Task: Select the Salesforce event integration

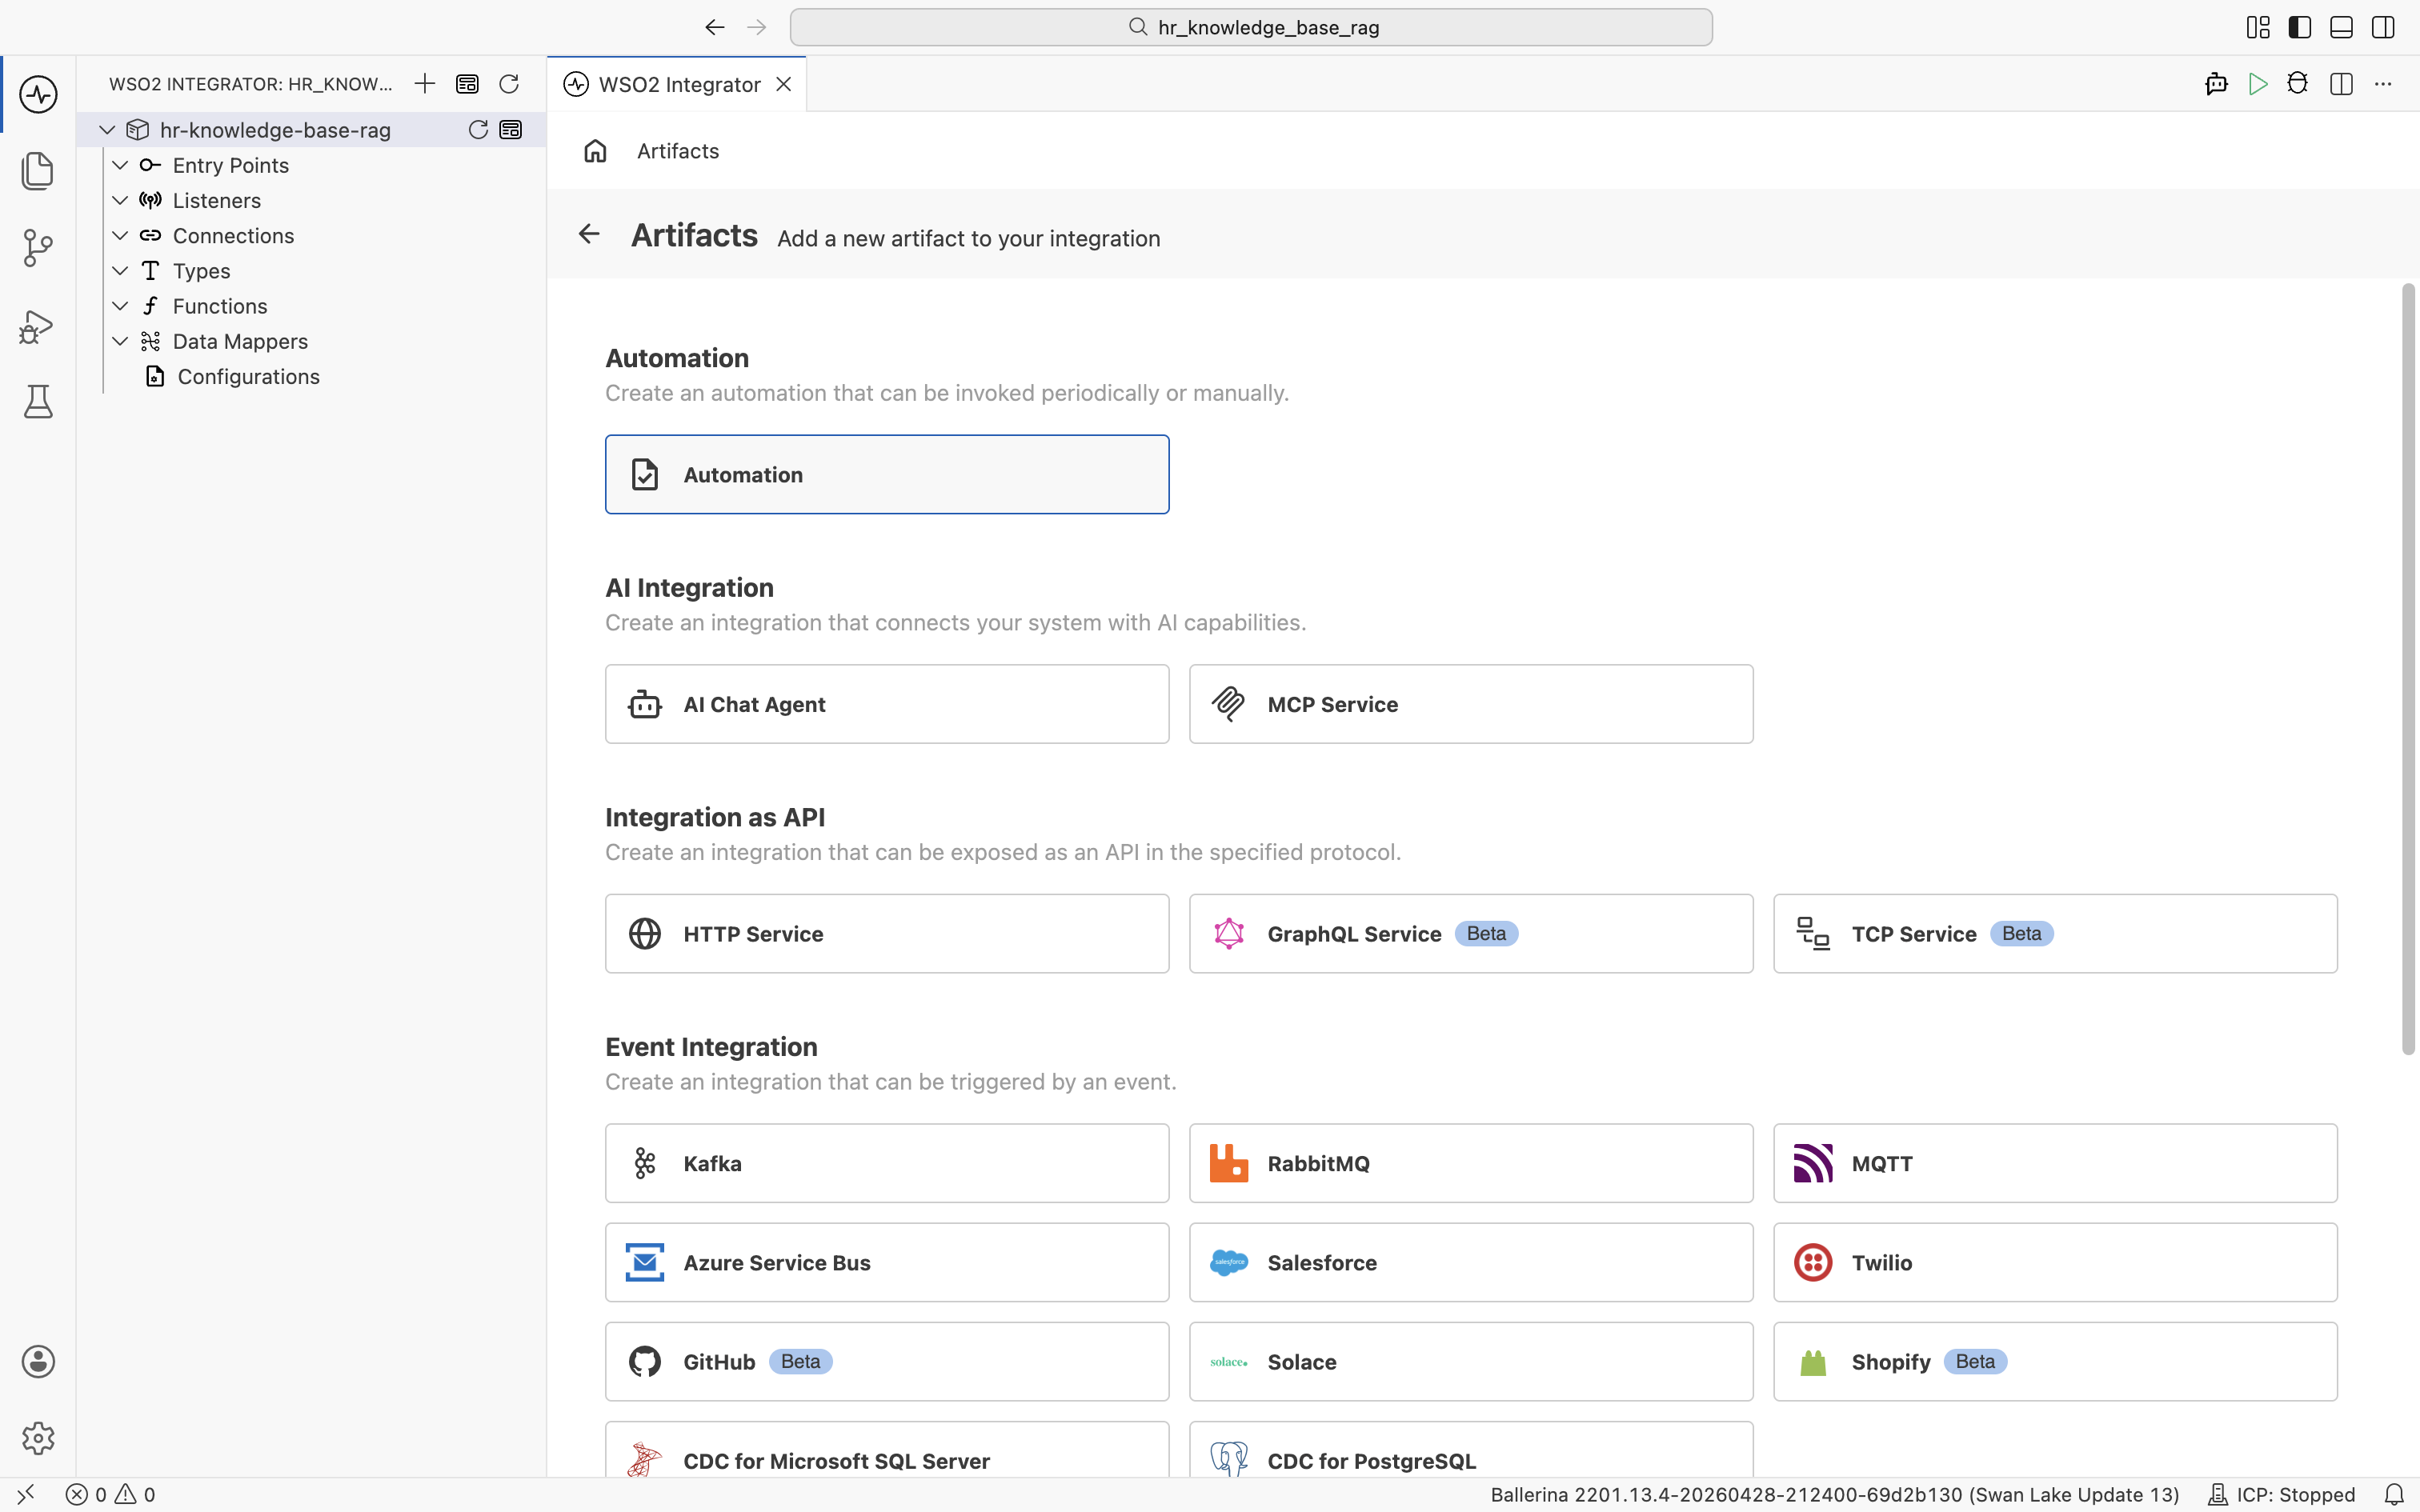Action: [1471, 1262]
